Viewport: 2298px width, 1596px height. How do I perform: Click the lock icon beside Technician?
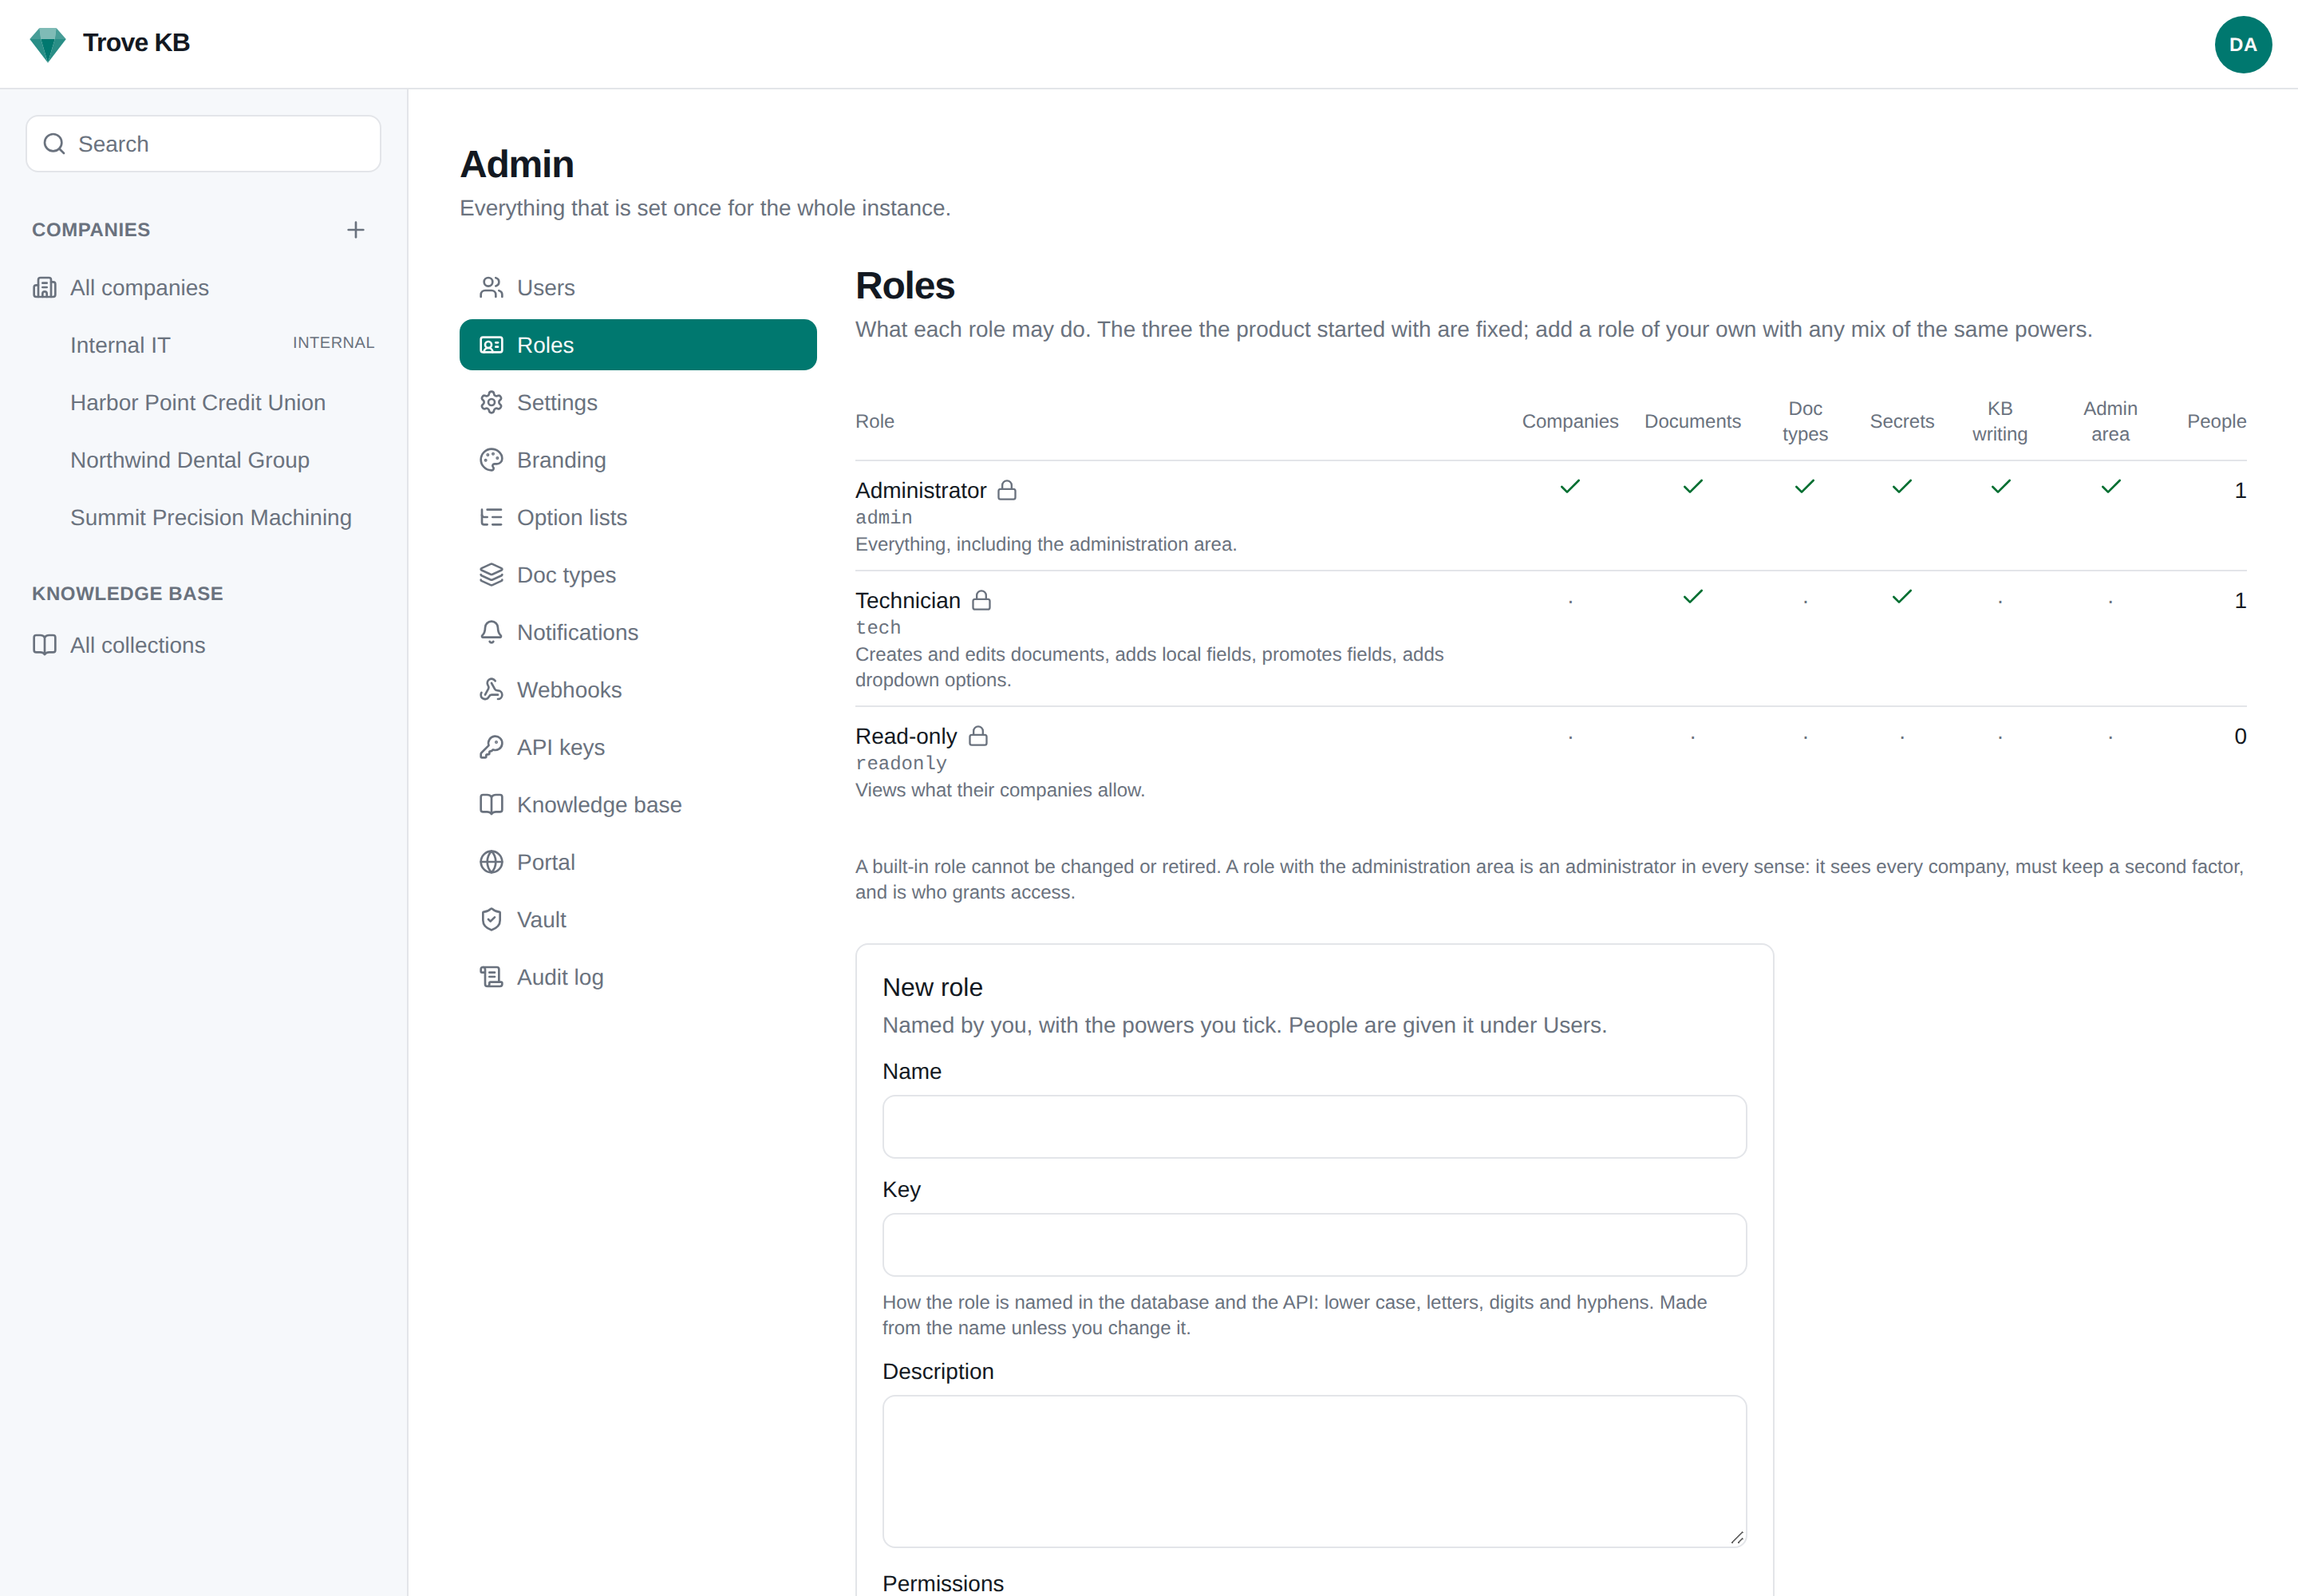pyautogui.click(x=981, y=600)
